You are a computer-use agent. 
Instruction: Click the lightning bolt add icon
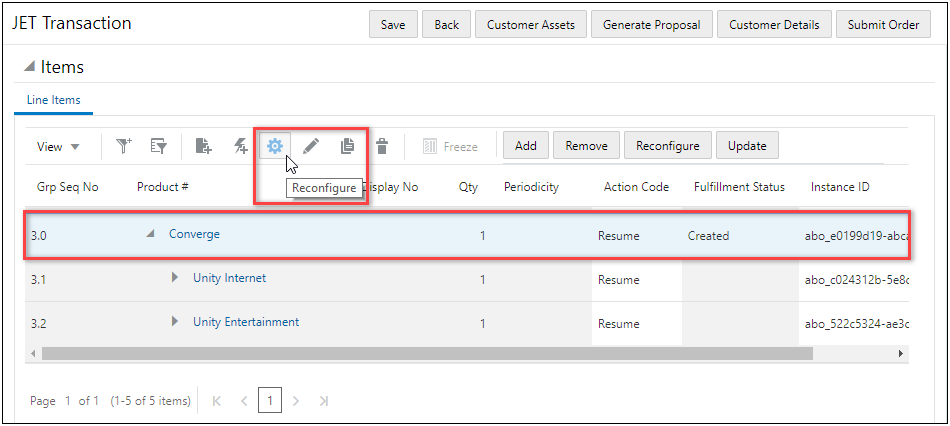[x=240, y=146]
